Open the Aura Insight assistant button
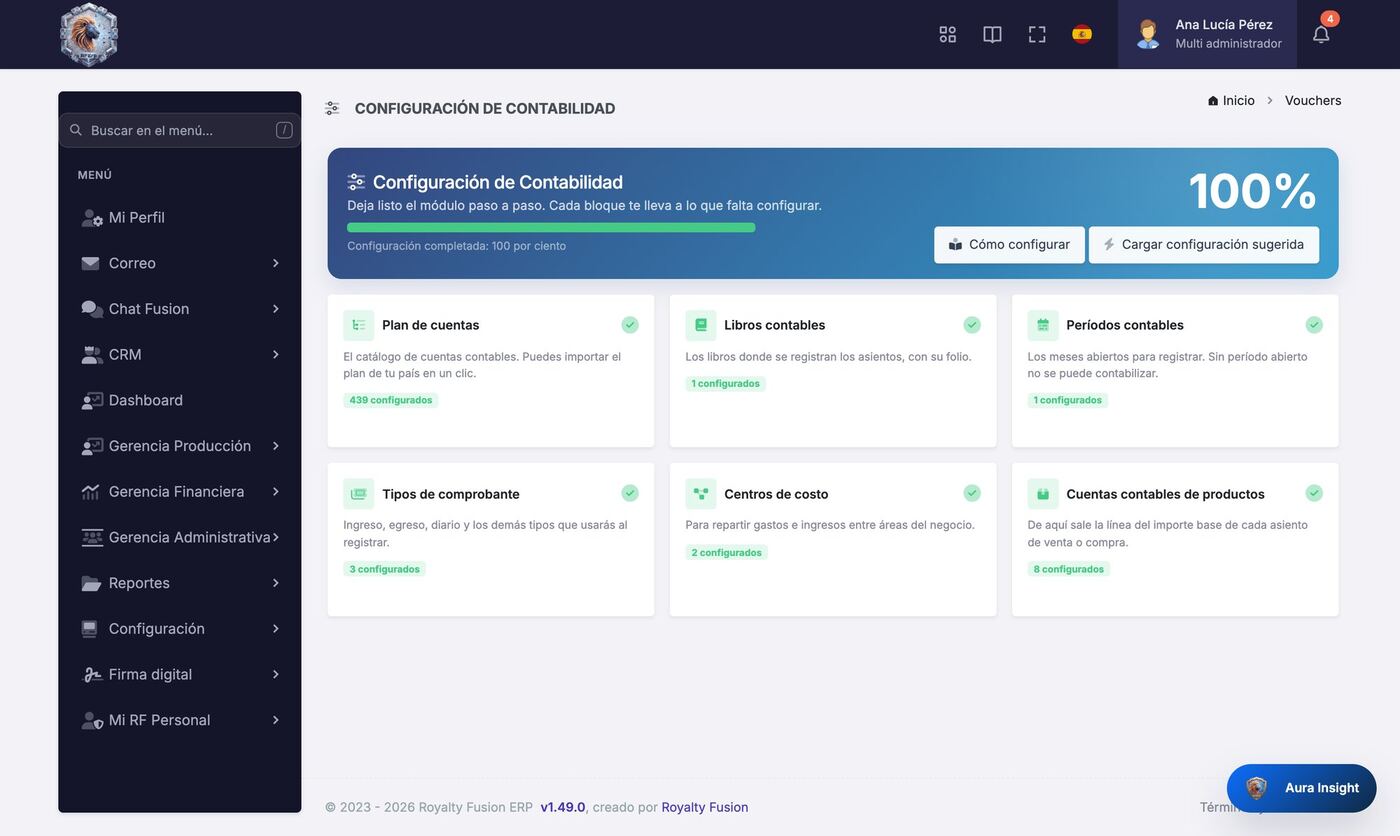This screenshot has width=1400, height=836. (1302, 788)
